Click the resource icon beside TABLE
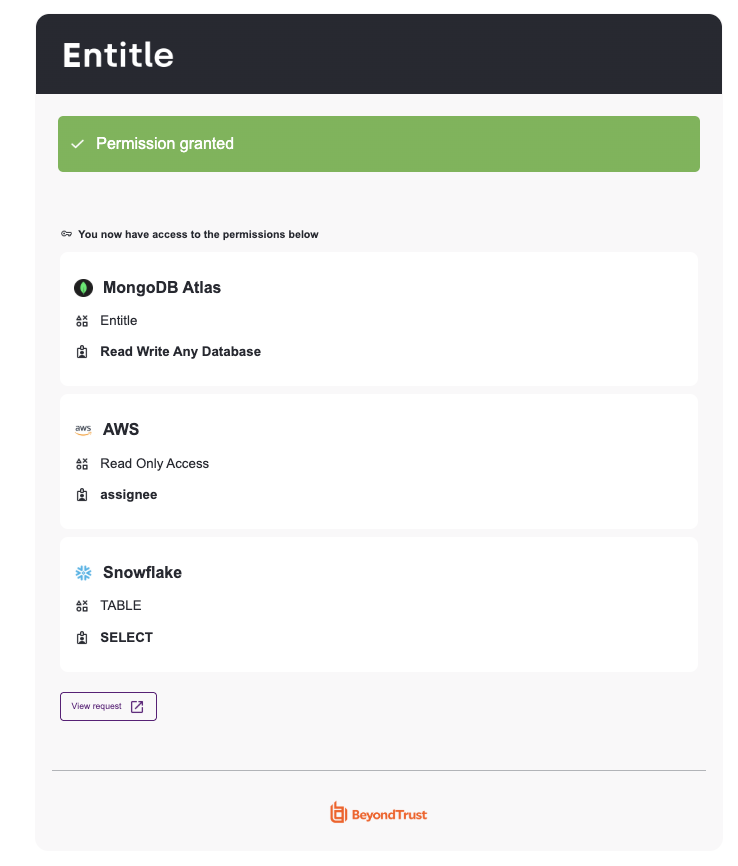 82,606
